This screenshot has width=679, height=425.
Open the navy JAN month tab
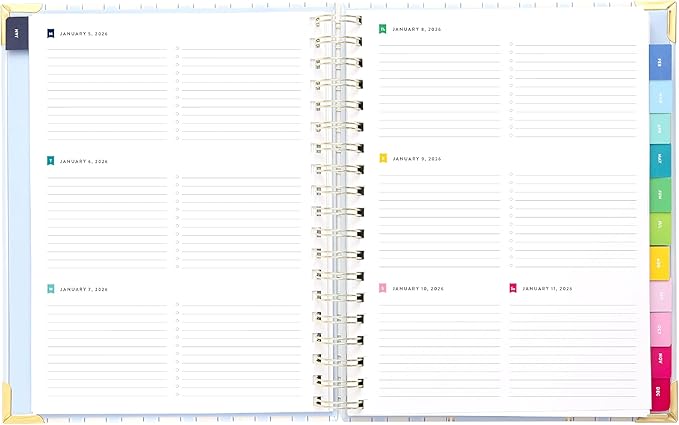[17, 33]
